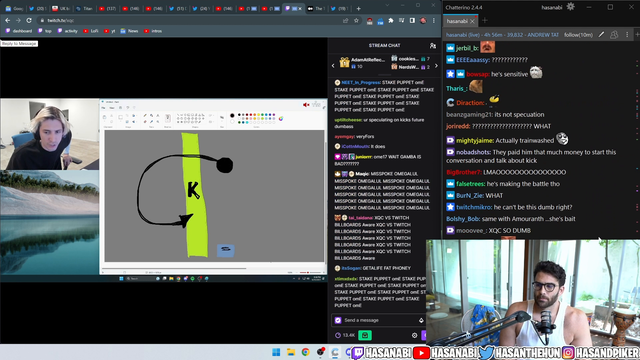This screenshot has height=360, width=640.
Task: Show previous gift leaderboard entry
Action: (333, 65)
